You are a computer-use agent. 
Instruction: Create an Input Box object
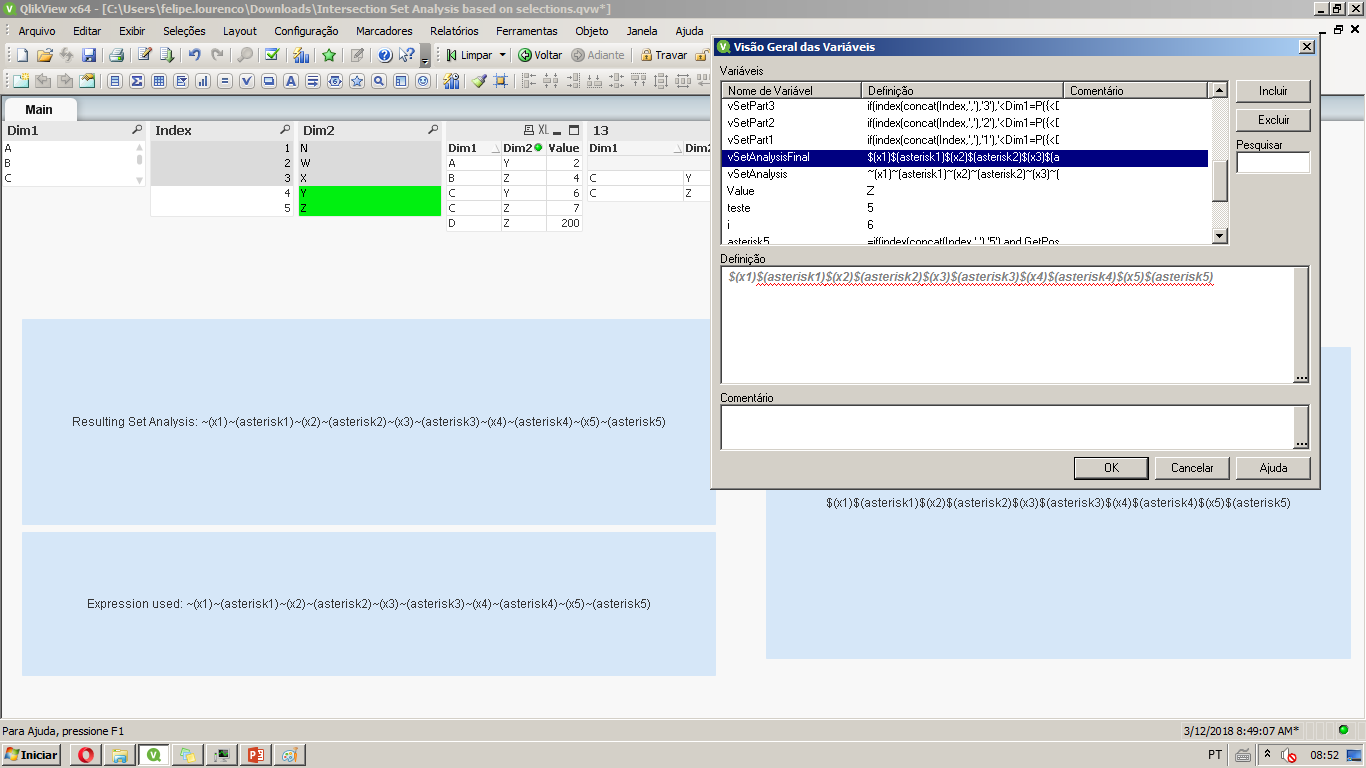[x=225, y=81]
